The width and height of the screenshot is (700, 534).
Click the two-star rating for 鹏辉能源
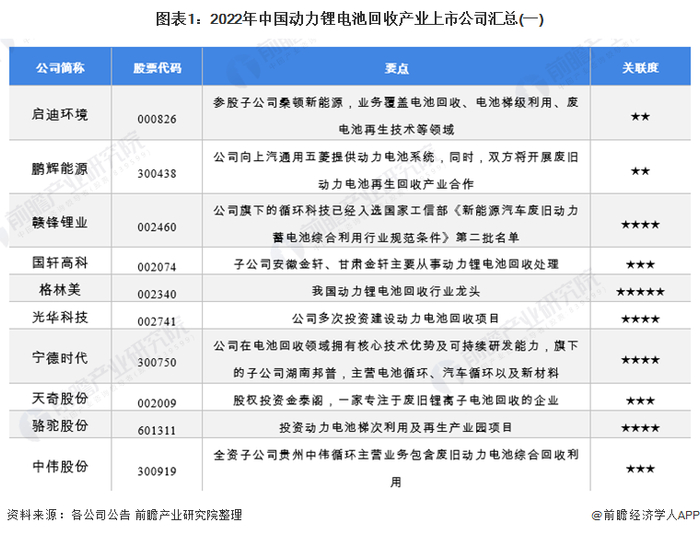640,171
